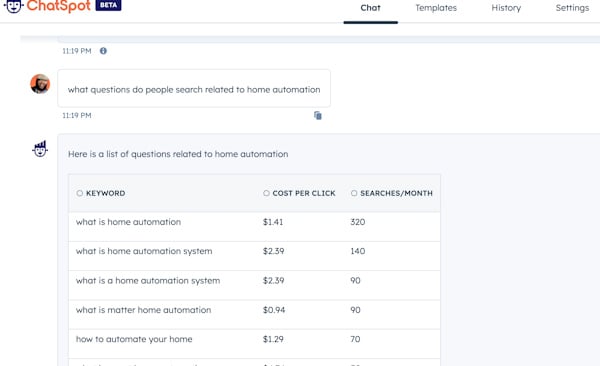
Task: Click the $1.41 cost per click value
Action: [273, 222]
